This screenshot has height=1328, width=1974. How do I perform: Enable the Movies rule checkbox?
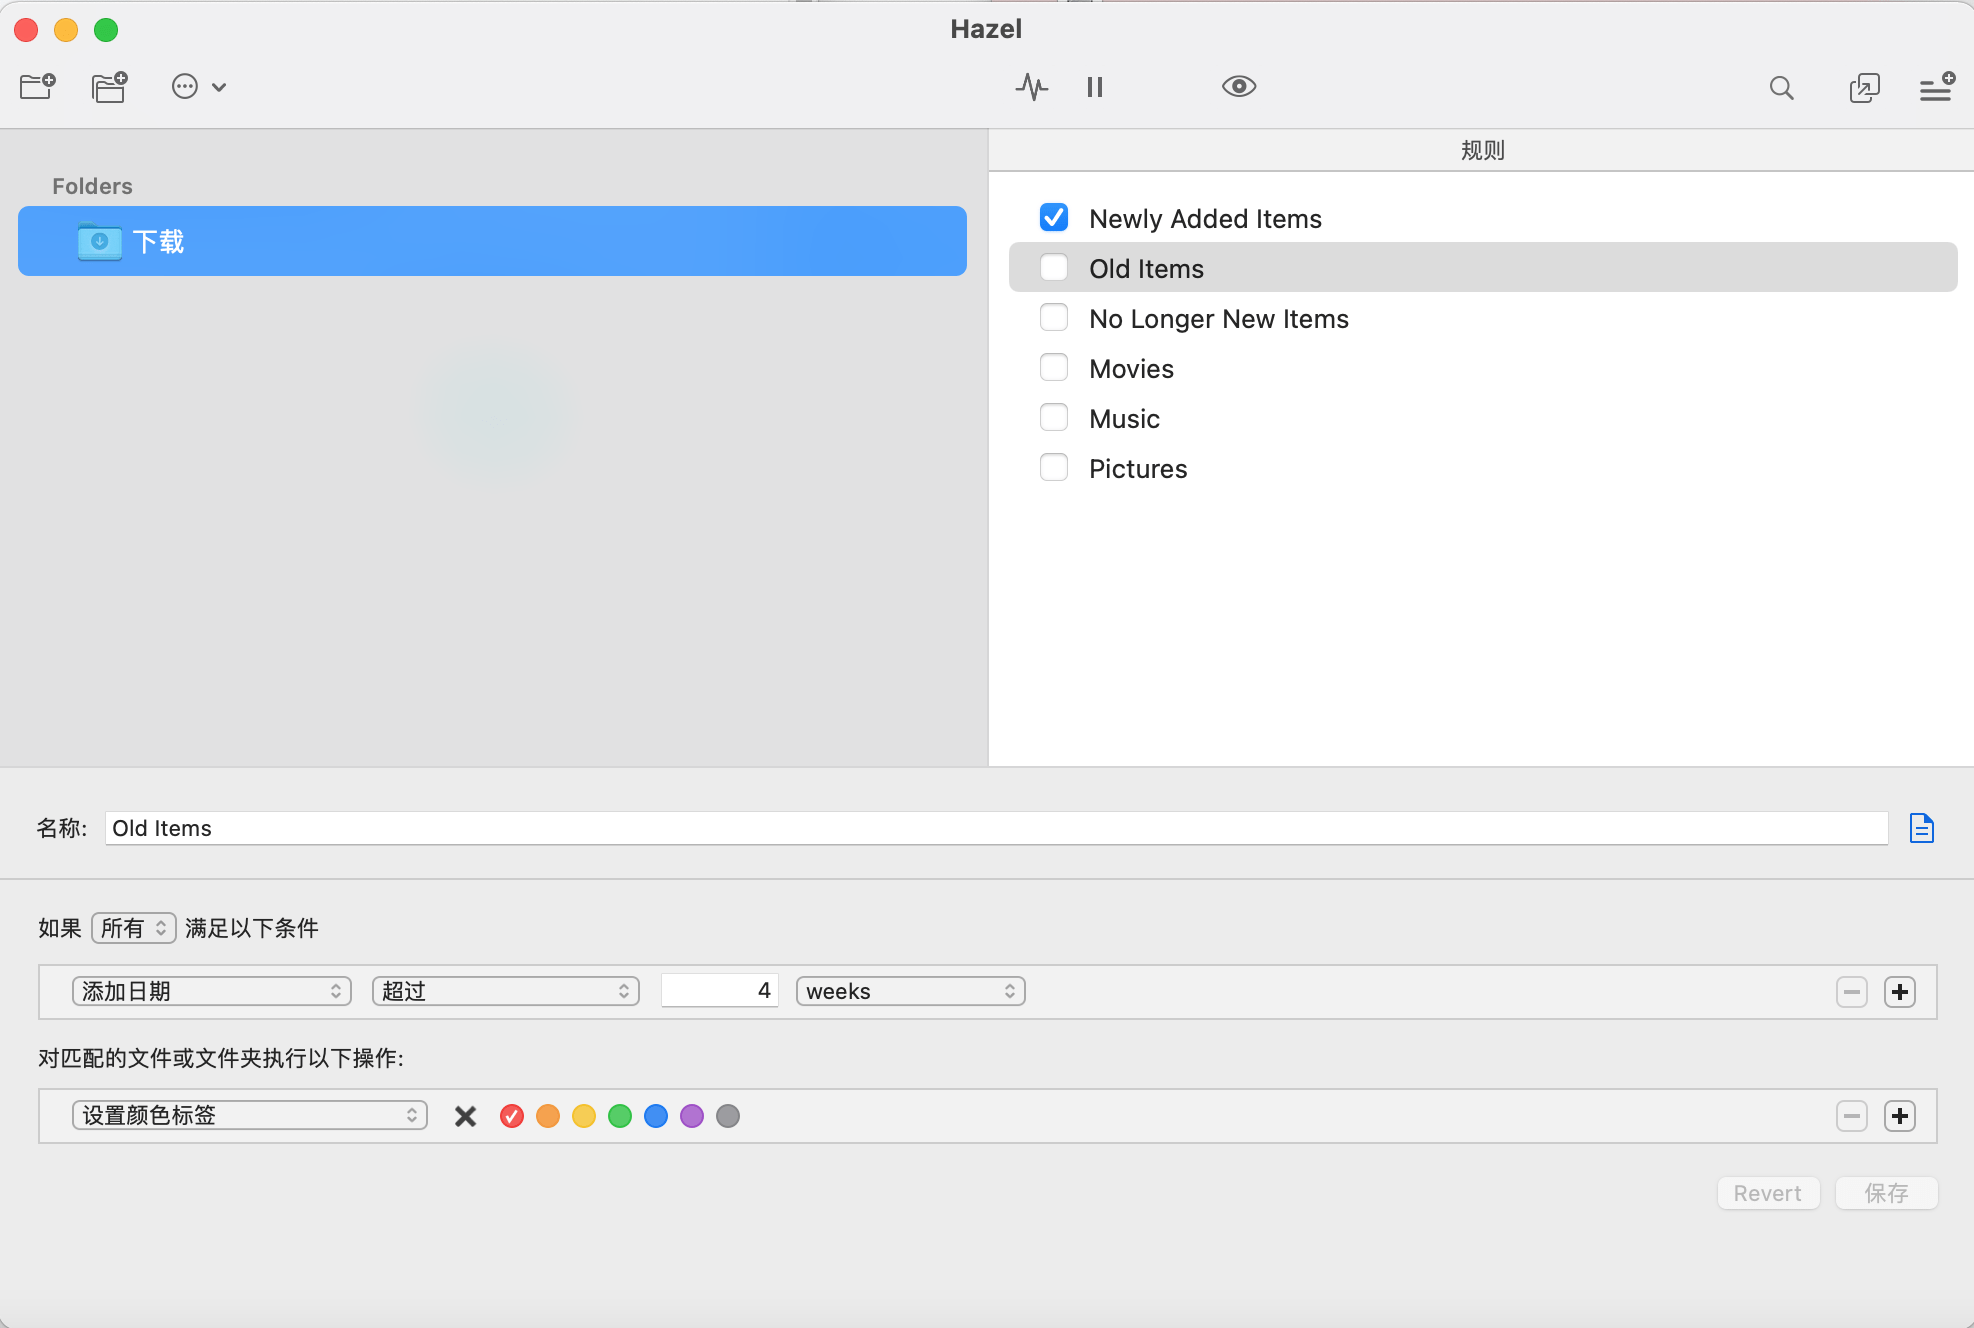tap(1054, 368)
